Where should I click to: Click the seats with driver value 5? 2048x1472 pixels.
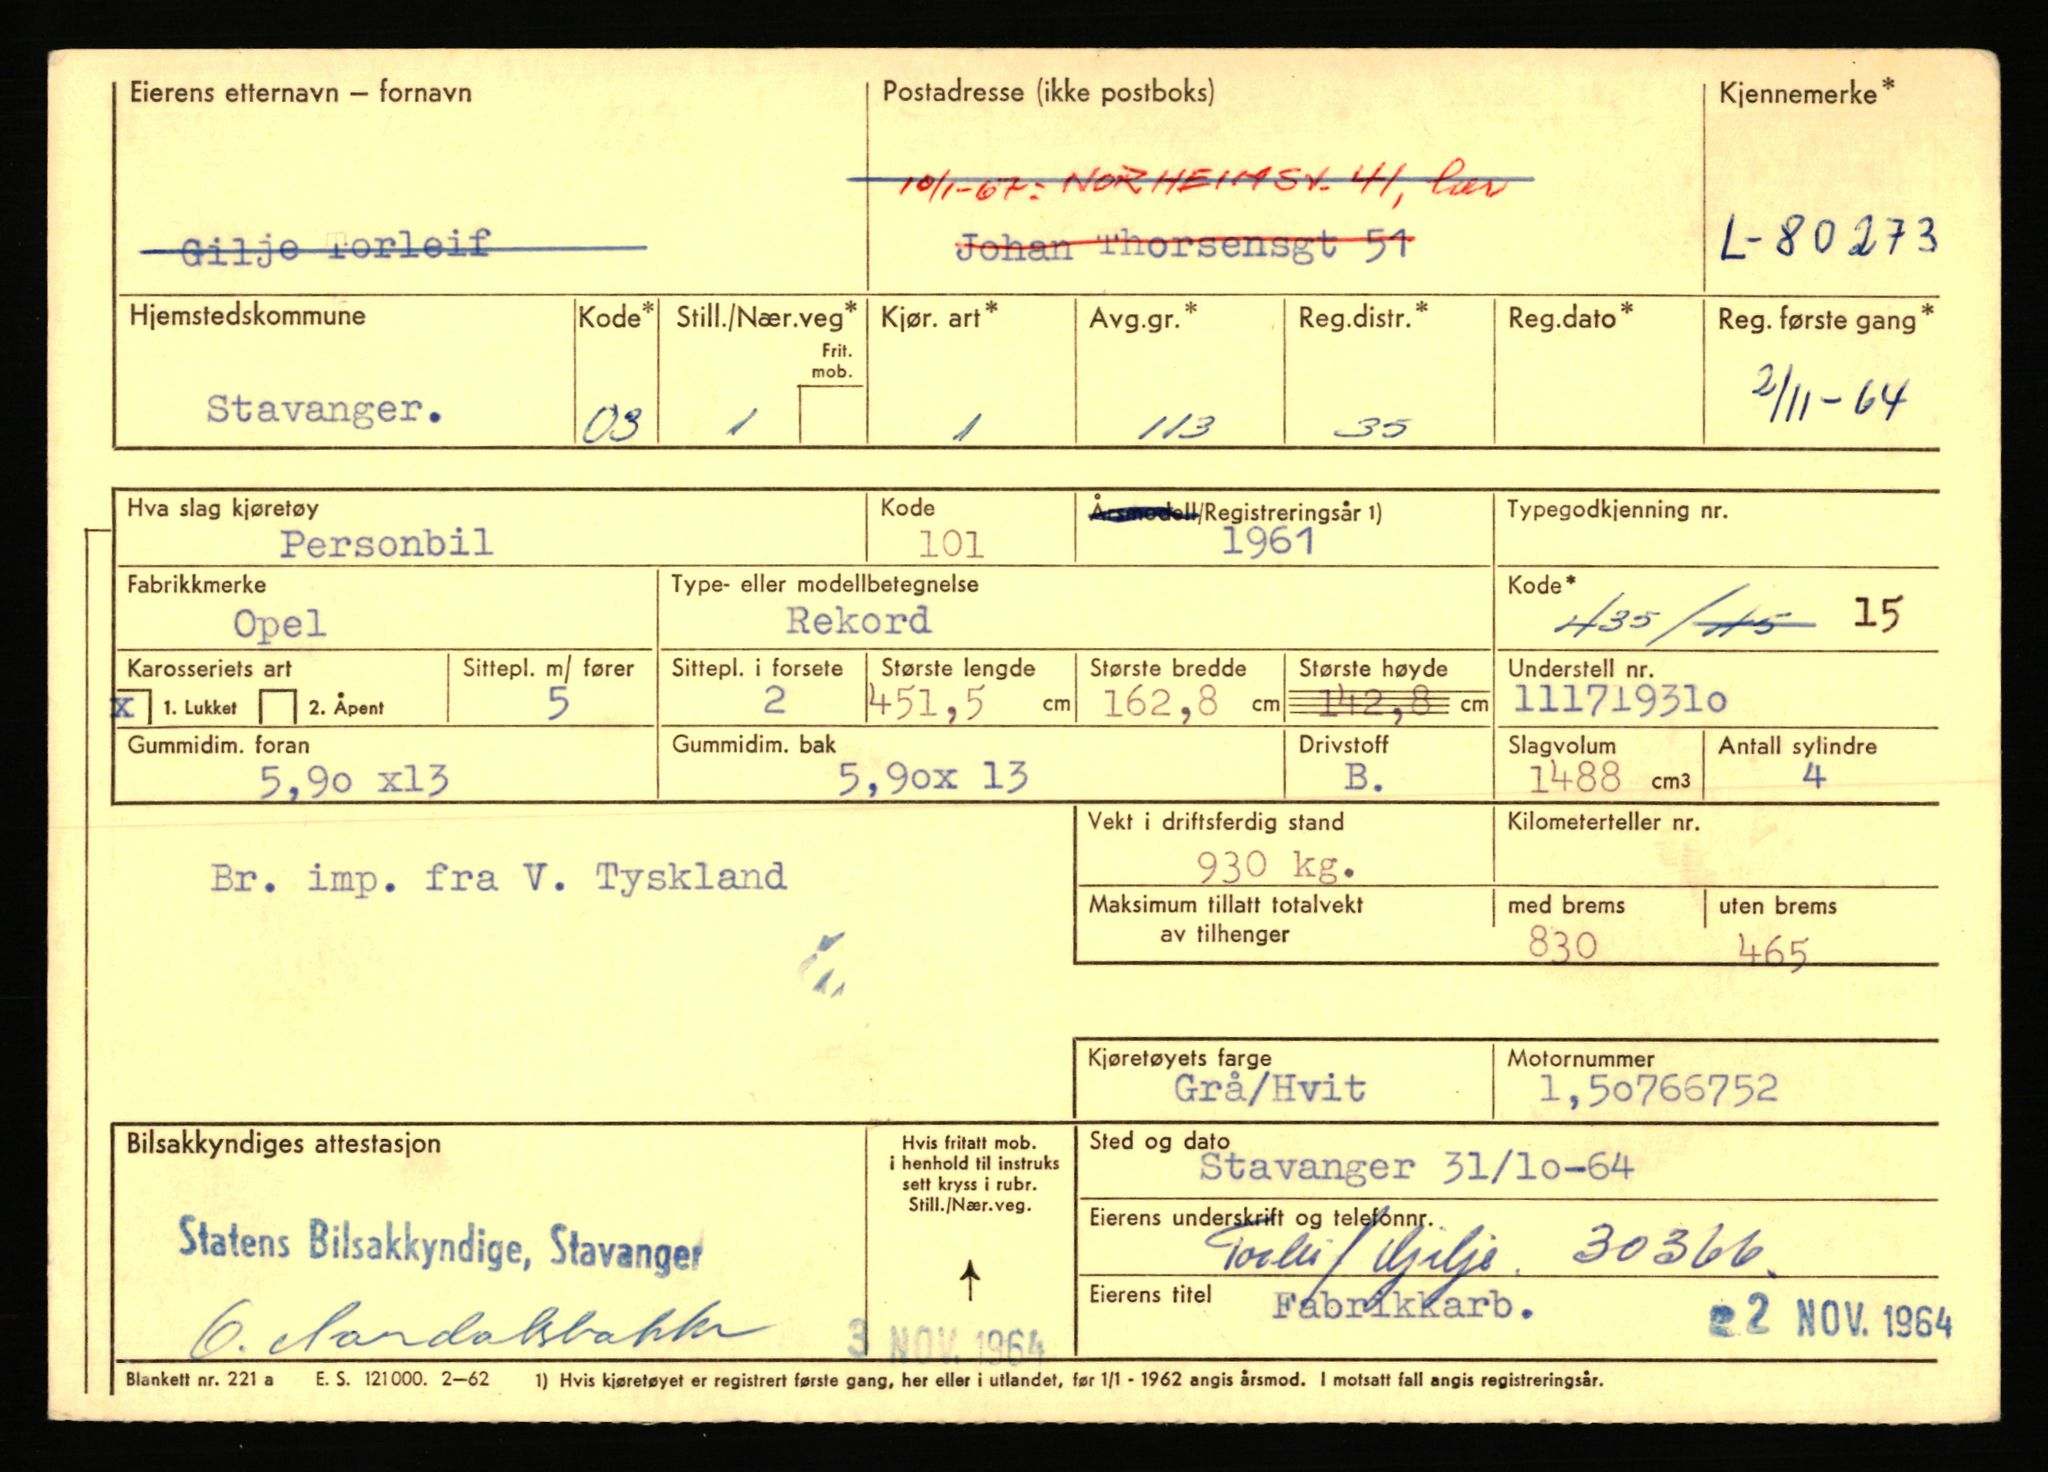tap(558, 703)
